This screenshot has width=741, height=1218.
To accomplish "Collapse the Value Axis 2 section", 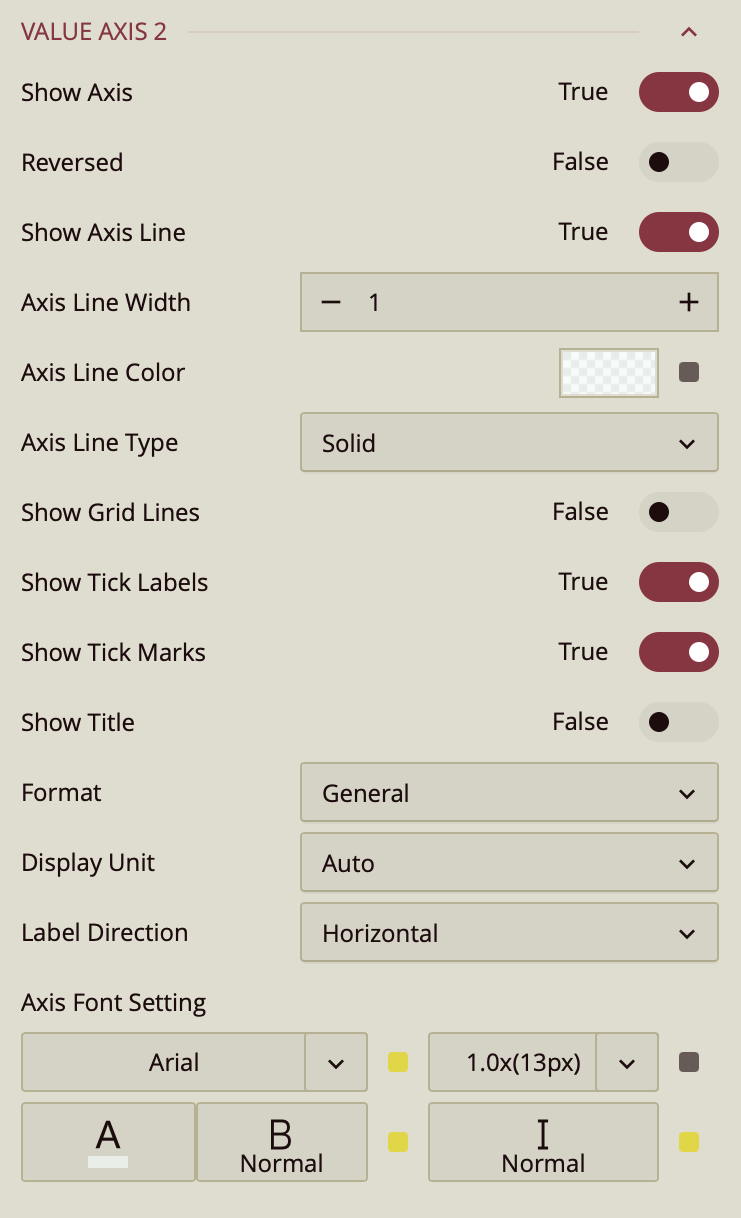I will point(688,32).
